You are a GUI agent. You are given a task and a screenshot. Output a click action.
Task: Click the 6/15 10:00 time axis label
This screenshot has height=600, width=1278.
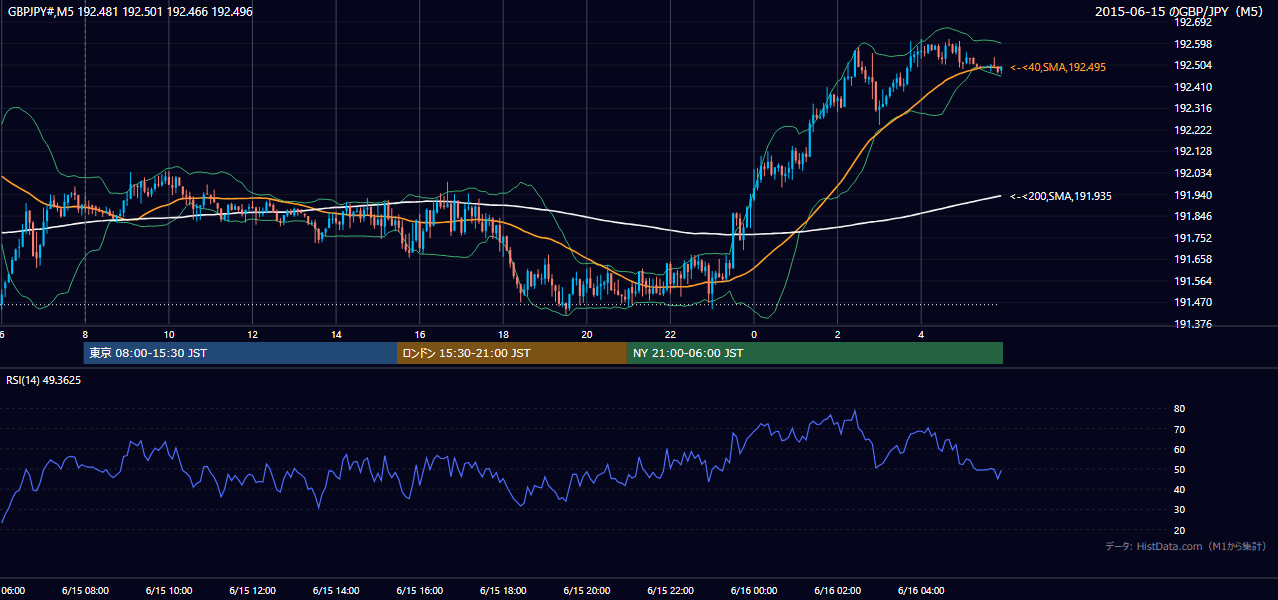click(x=168, y=591)
